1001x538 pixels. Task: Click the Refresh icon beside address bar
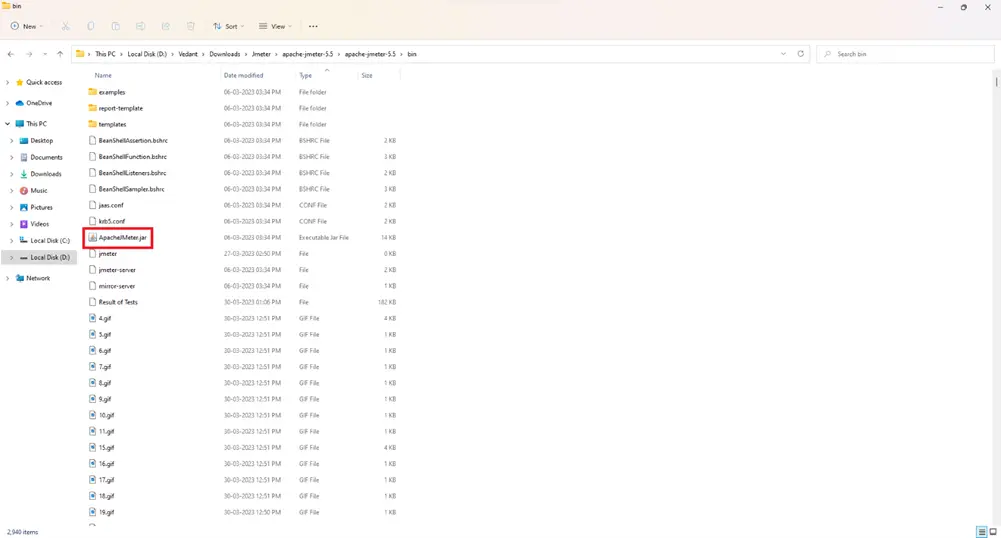pyautogui.click(x=801, y=54)
